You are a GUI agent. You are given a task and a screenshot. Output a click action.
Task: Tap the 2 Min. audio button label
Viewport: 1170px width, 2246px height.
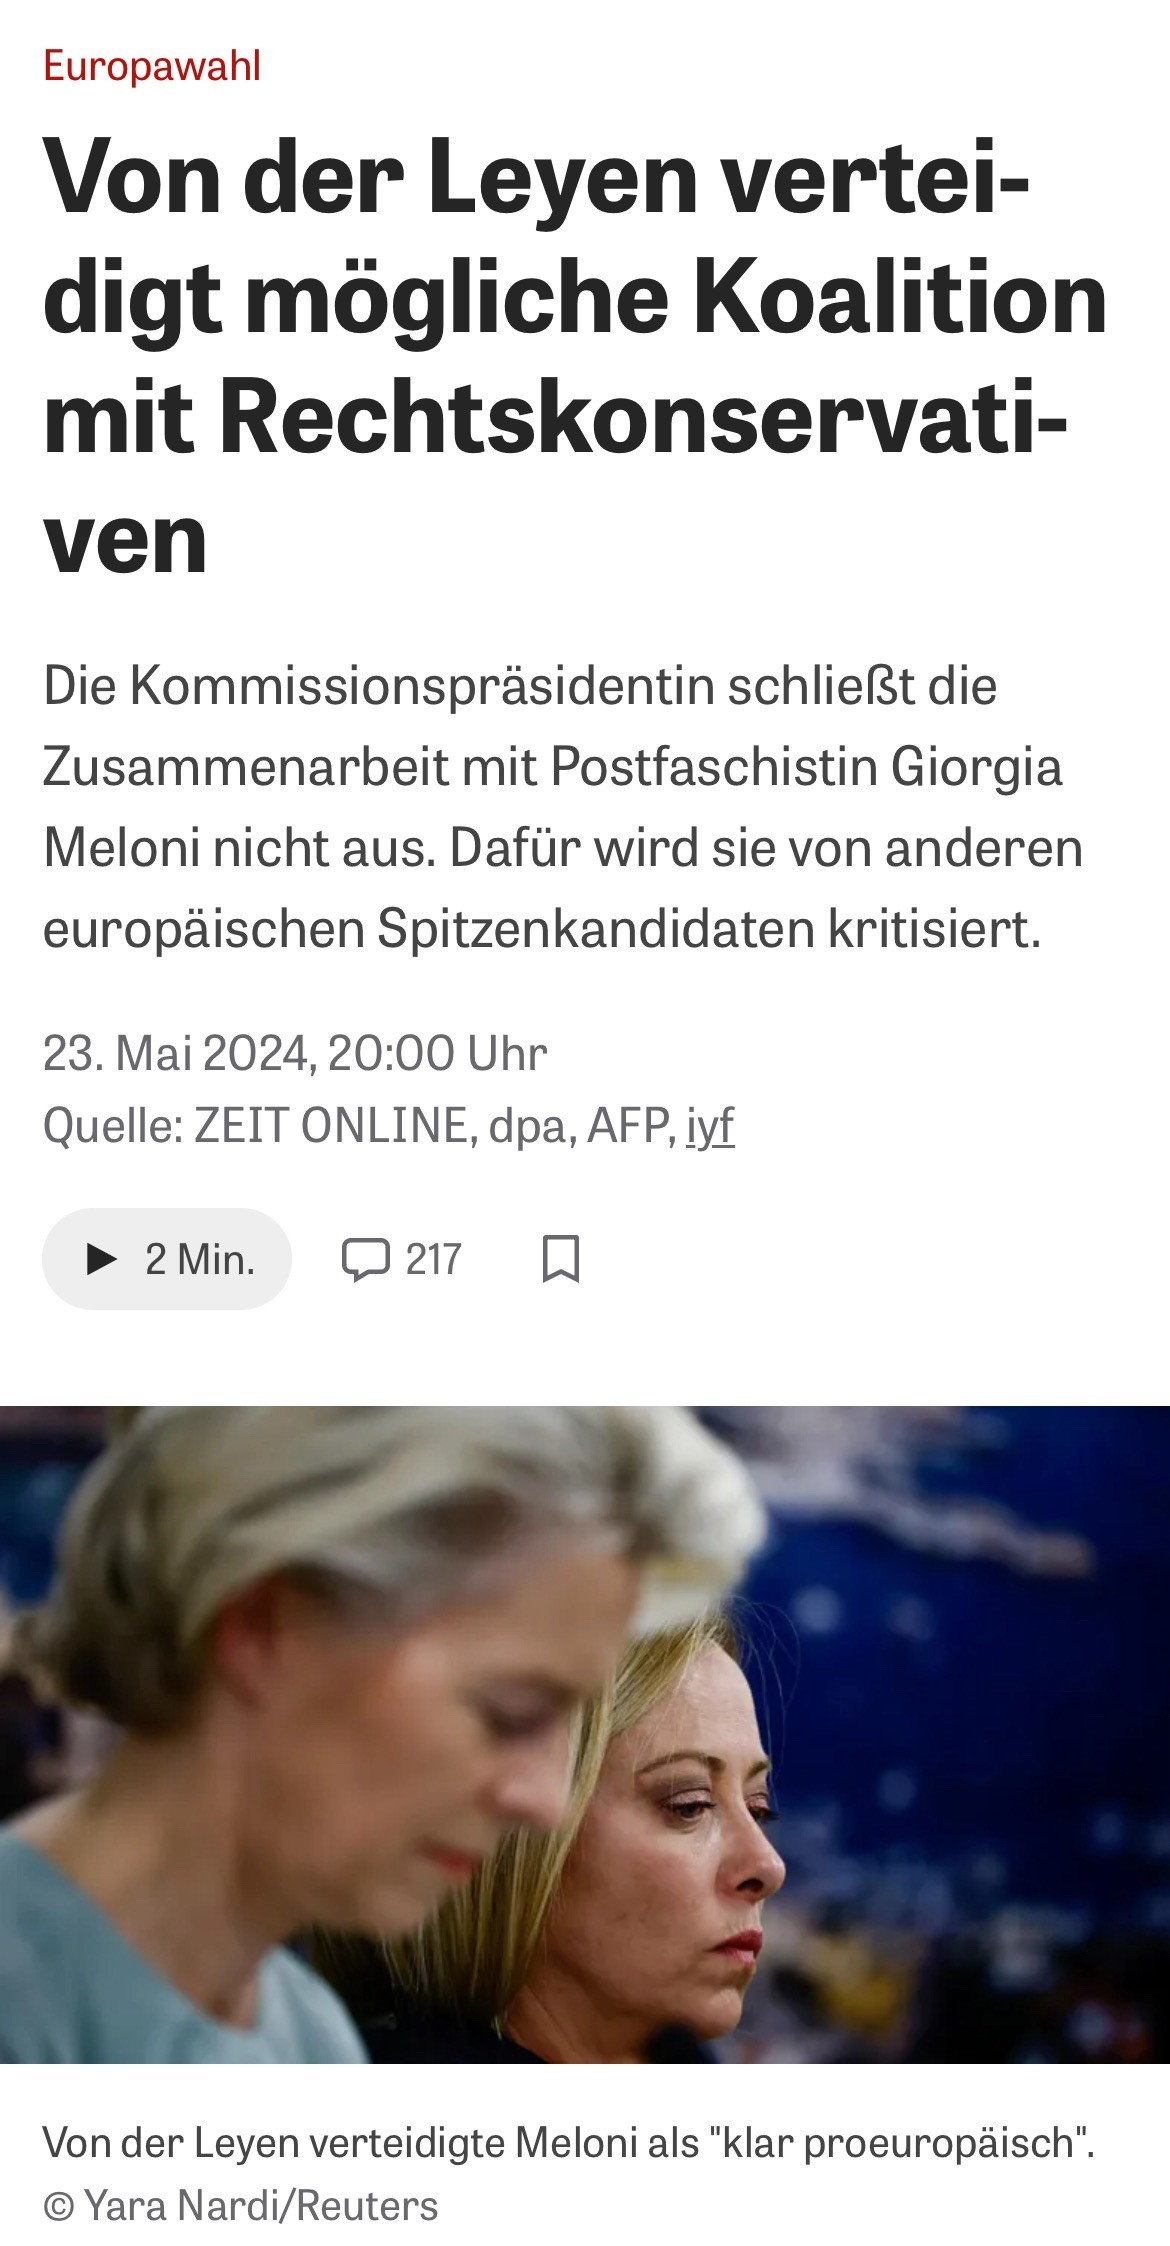click(x=200, y=1259)
